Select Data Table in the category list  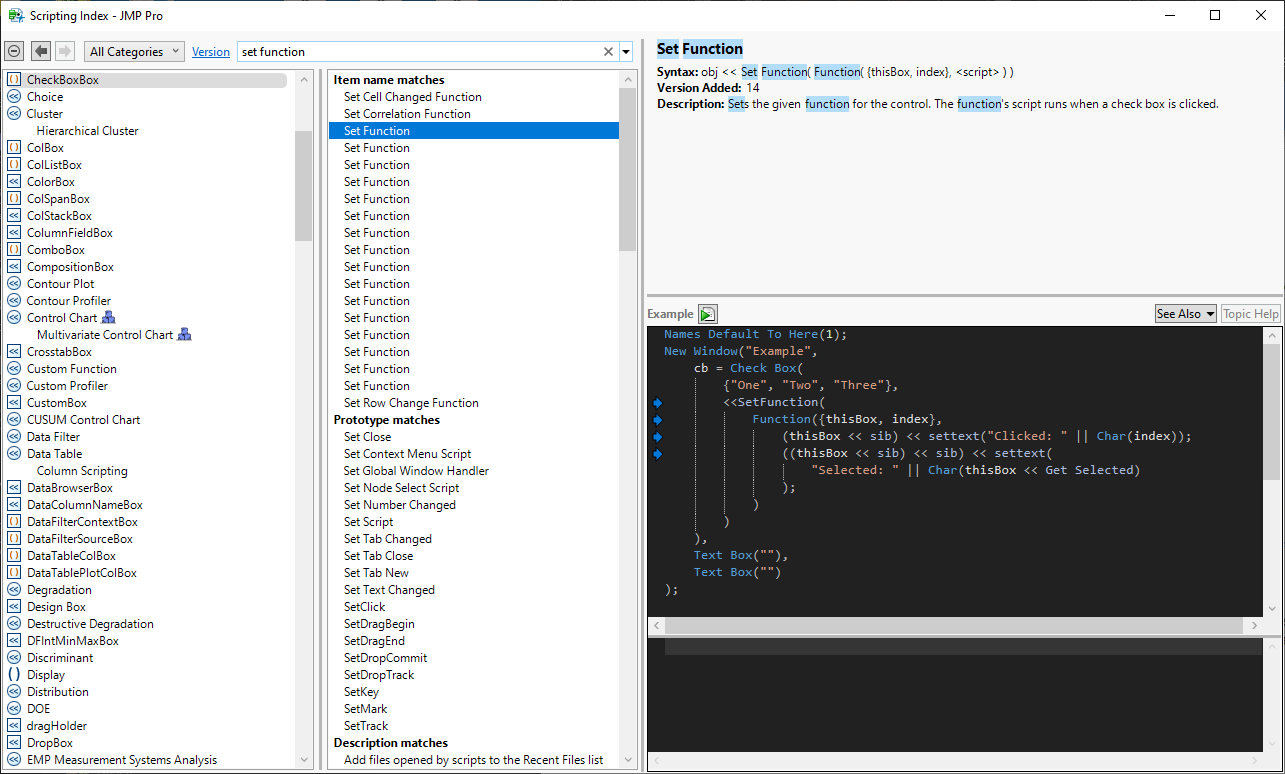[x=54, y=454]
